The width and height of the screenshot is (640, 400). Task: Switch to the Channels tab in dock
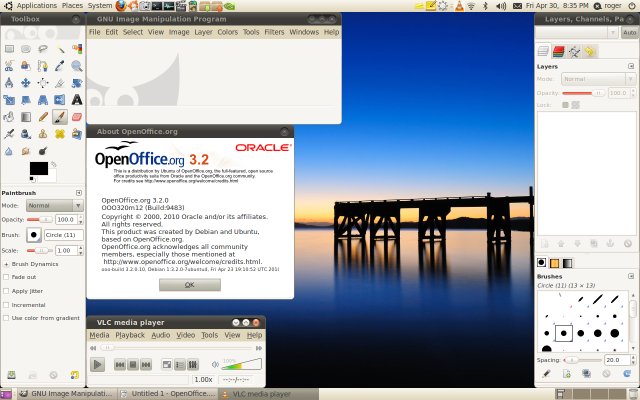[x=559, y=51]
